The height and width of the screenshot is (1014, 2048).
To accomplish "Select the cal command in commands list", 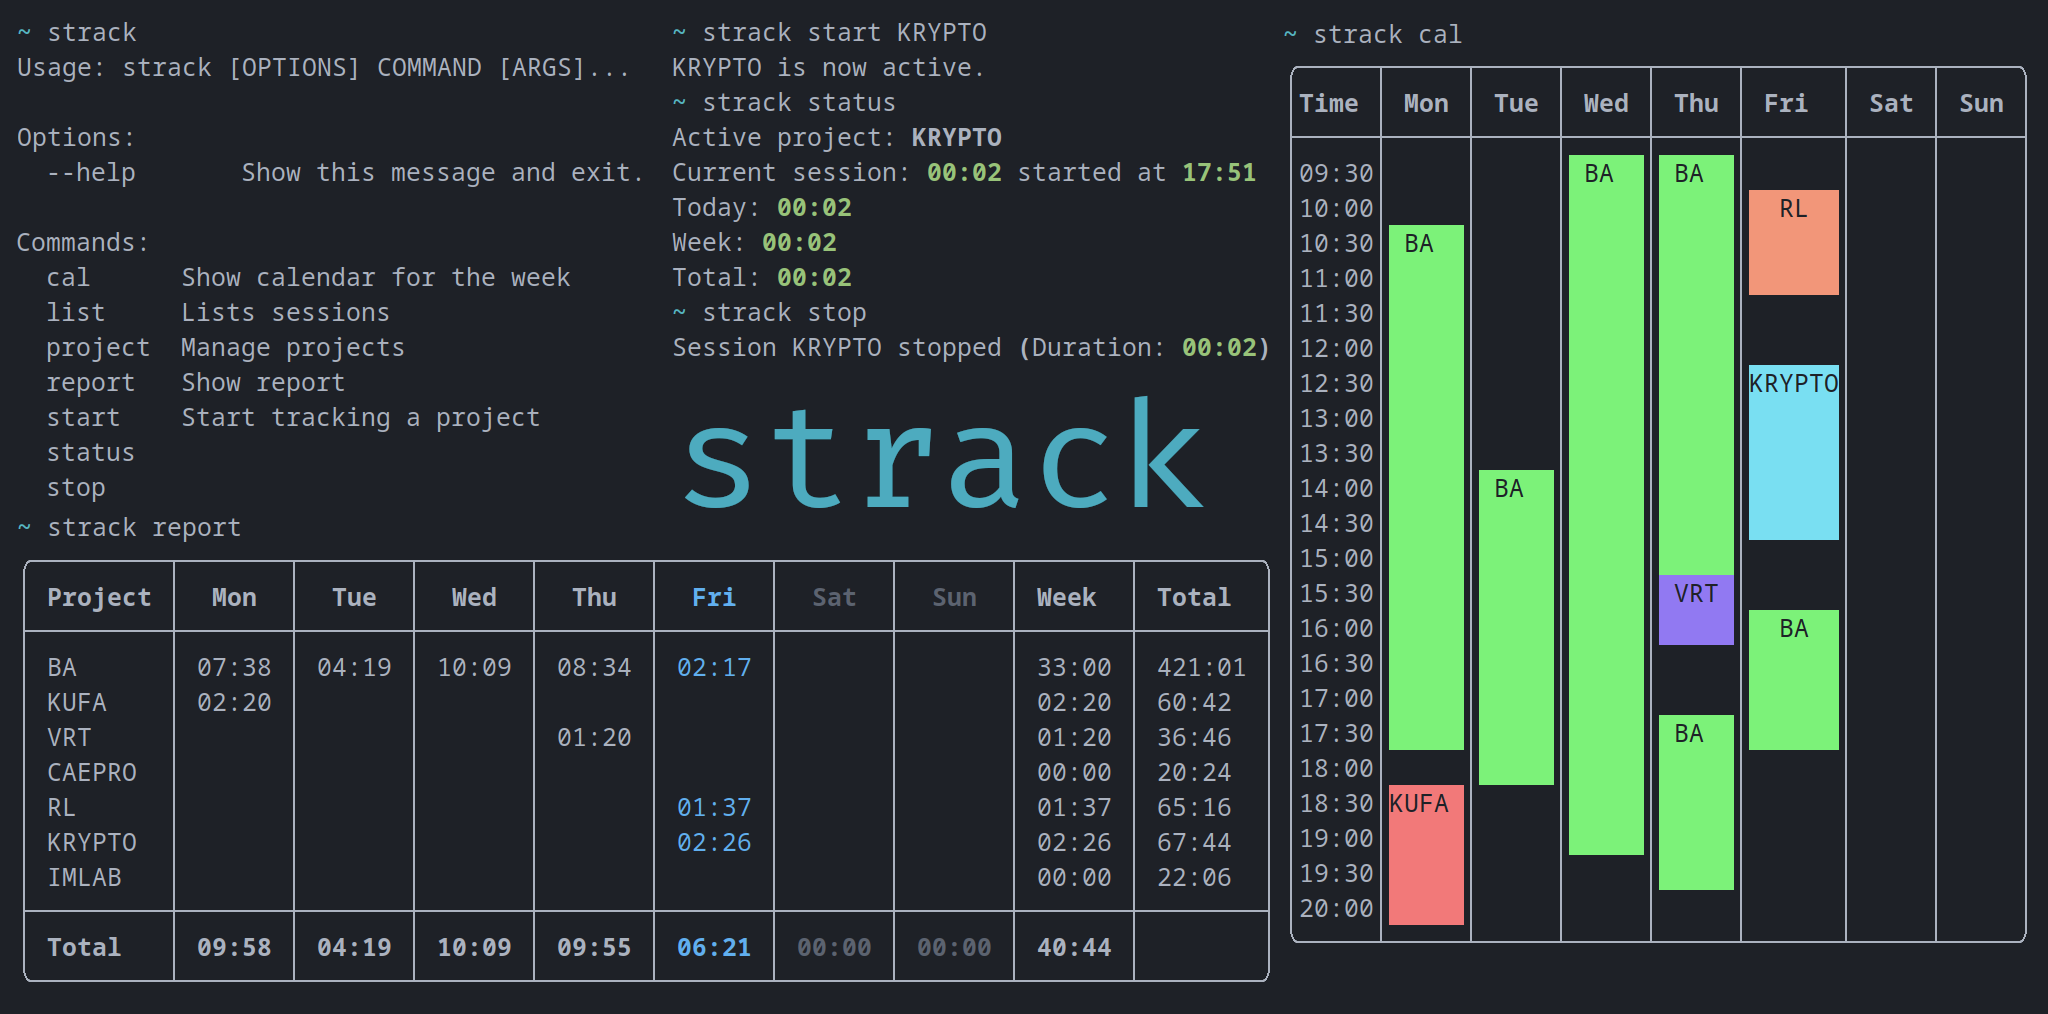I will [x=68, y=278].
